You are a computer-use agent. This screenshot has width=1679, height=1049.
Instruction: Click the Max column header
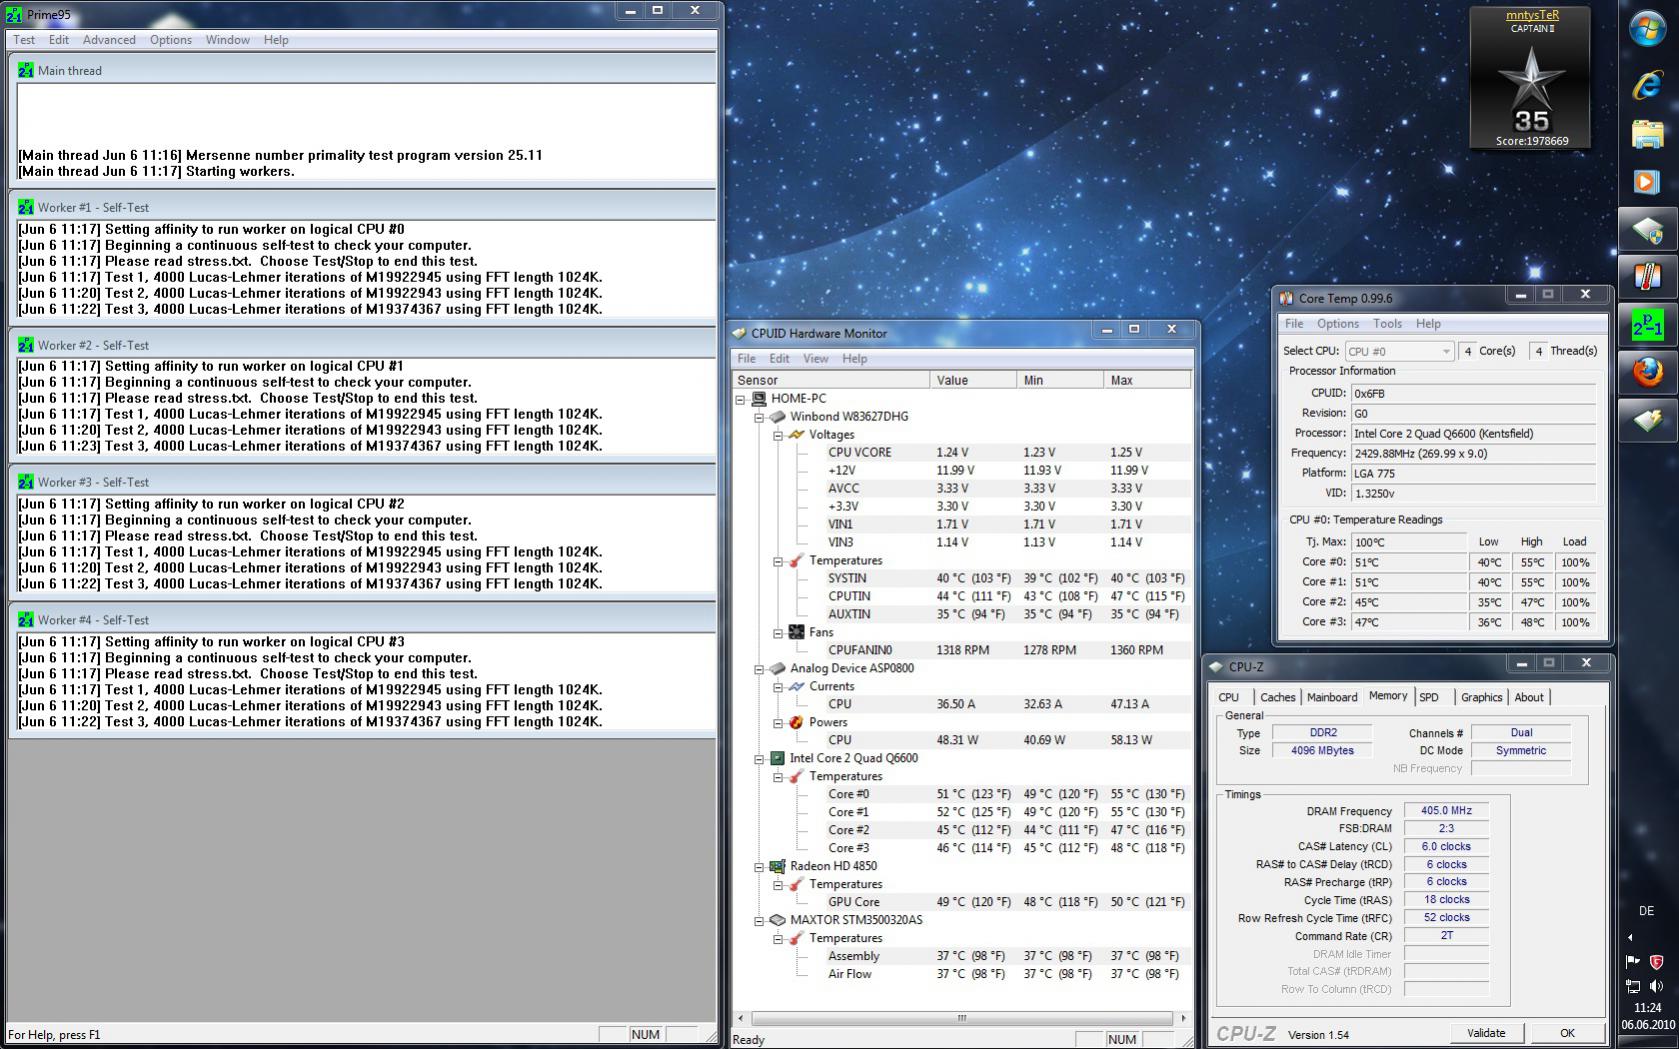pos(1147,380)
